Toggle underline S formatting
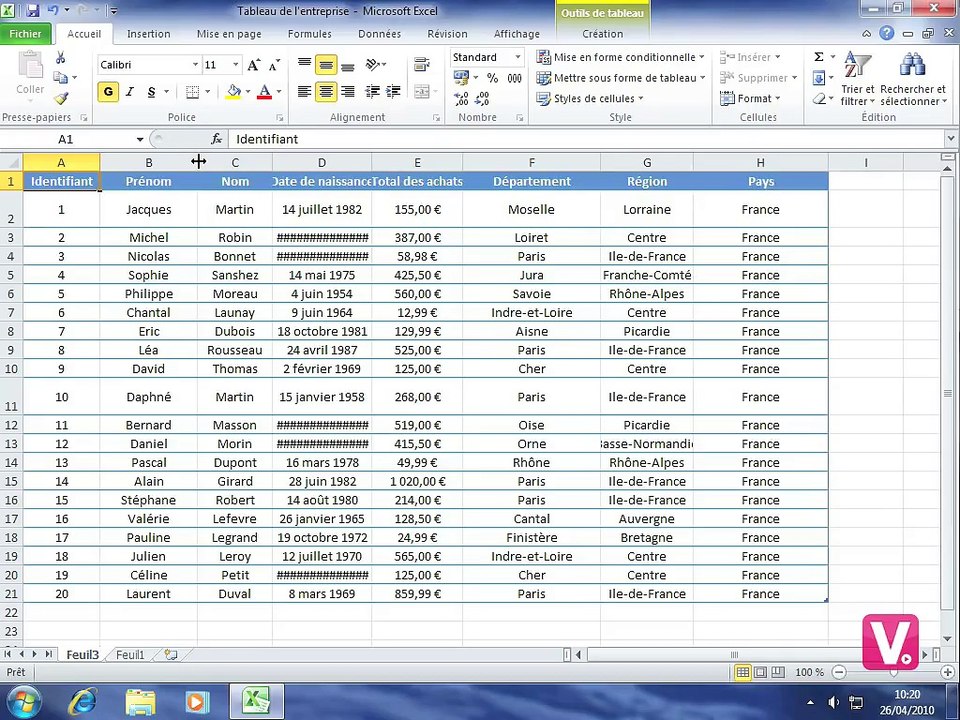960x720 pixels. coord(151,92)
